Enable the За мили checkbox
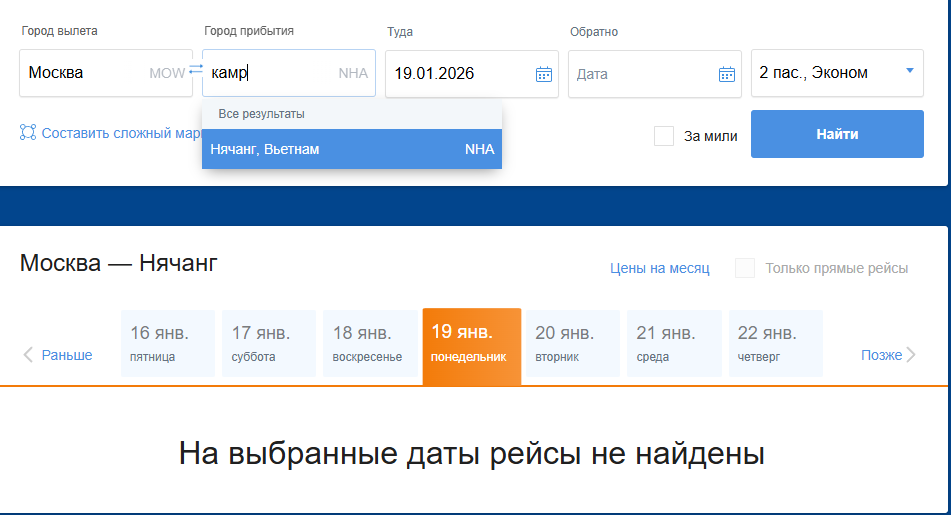This screenshot has height=515, width=951. click(664, 136)
